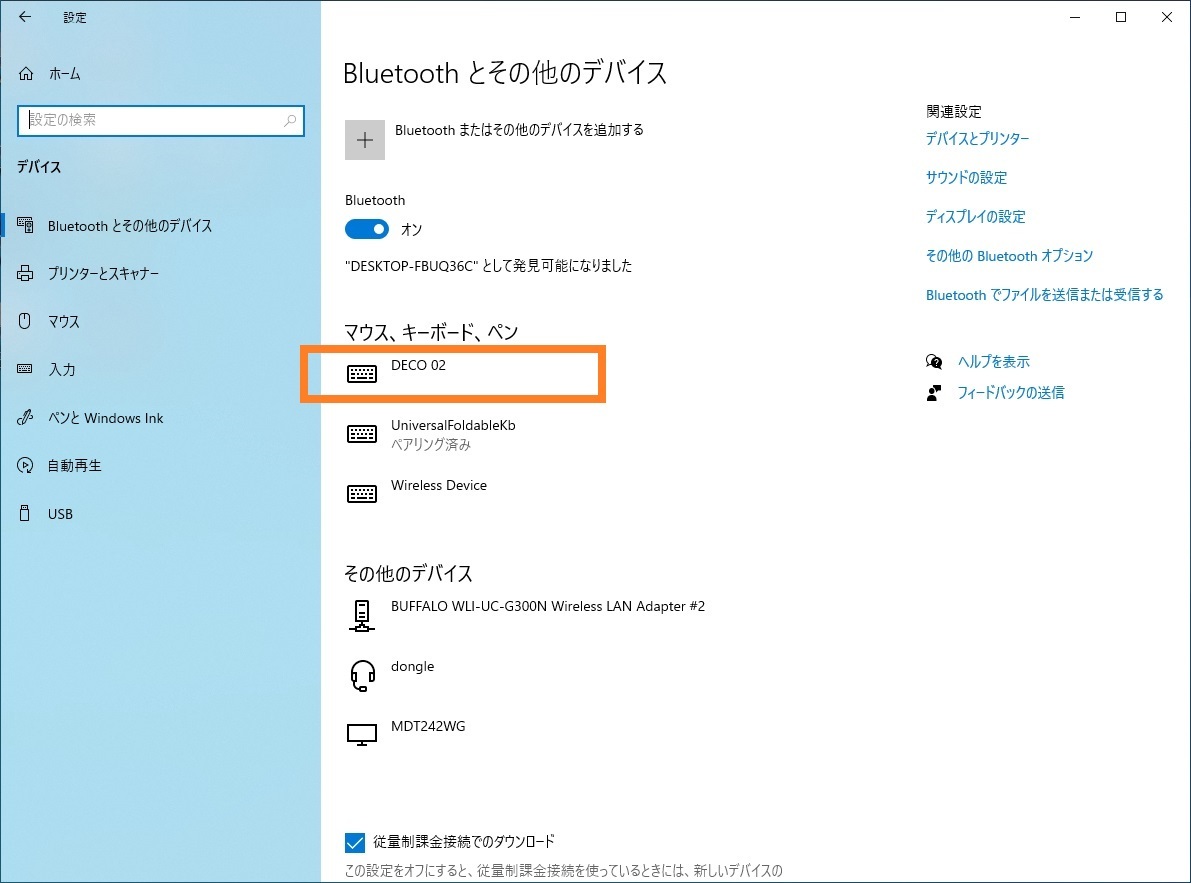This screenshot has width=1191, height=883.
Task: Select Bluetooth とその他のデバイス in sidebar
Action: (130, 225)
